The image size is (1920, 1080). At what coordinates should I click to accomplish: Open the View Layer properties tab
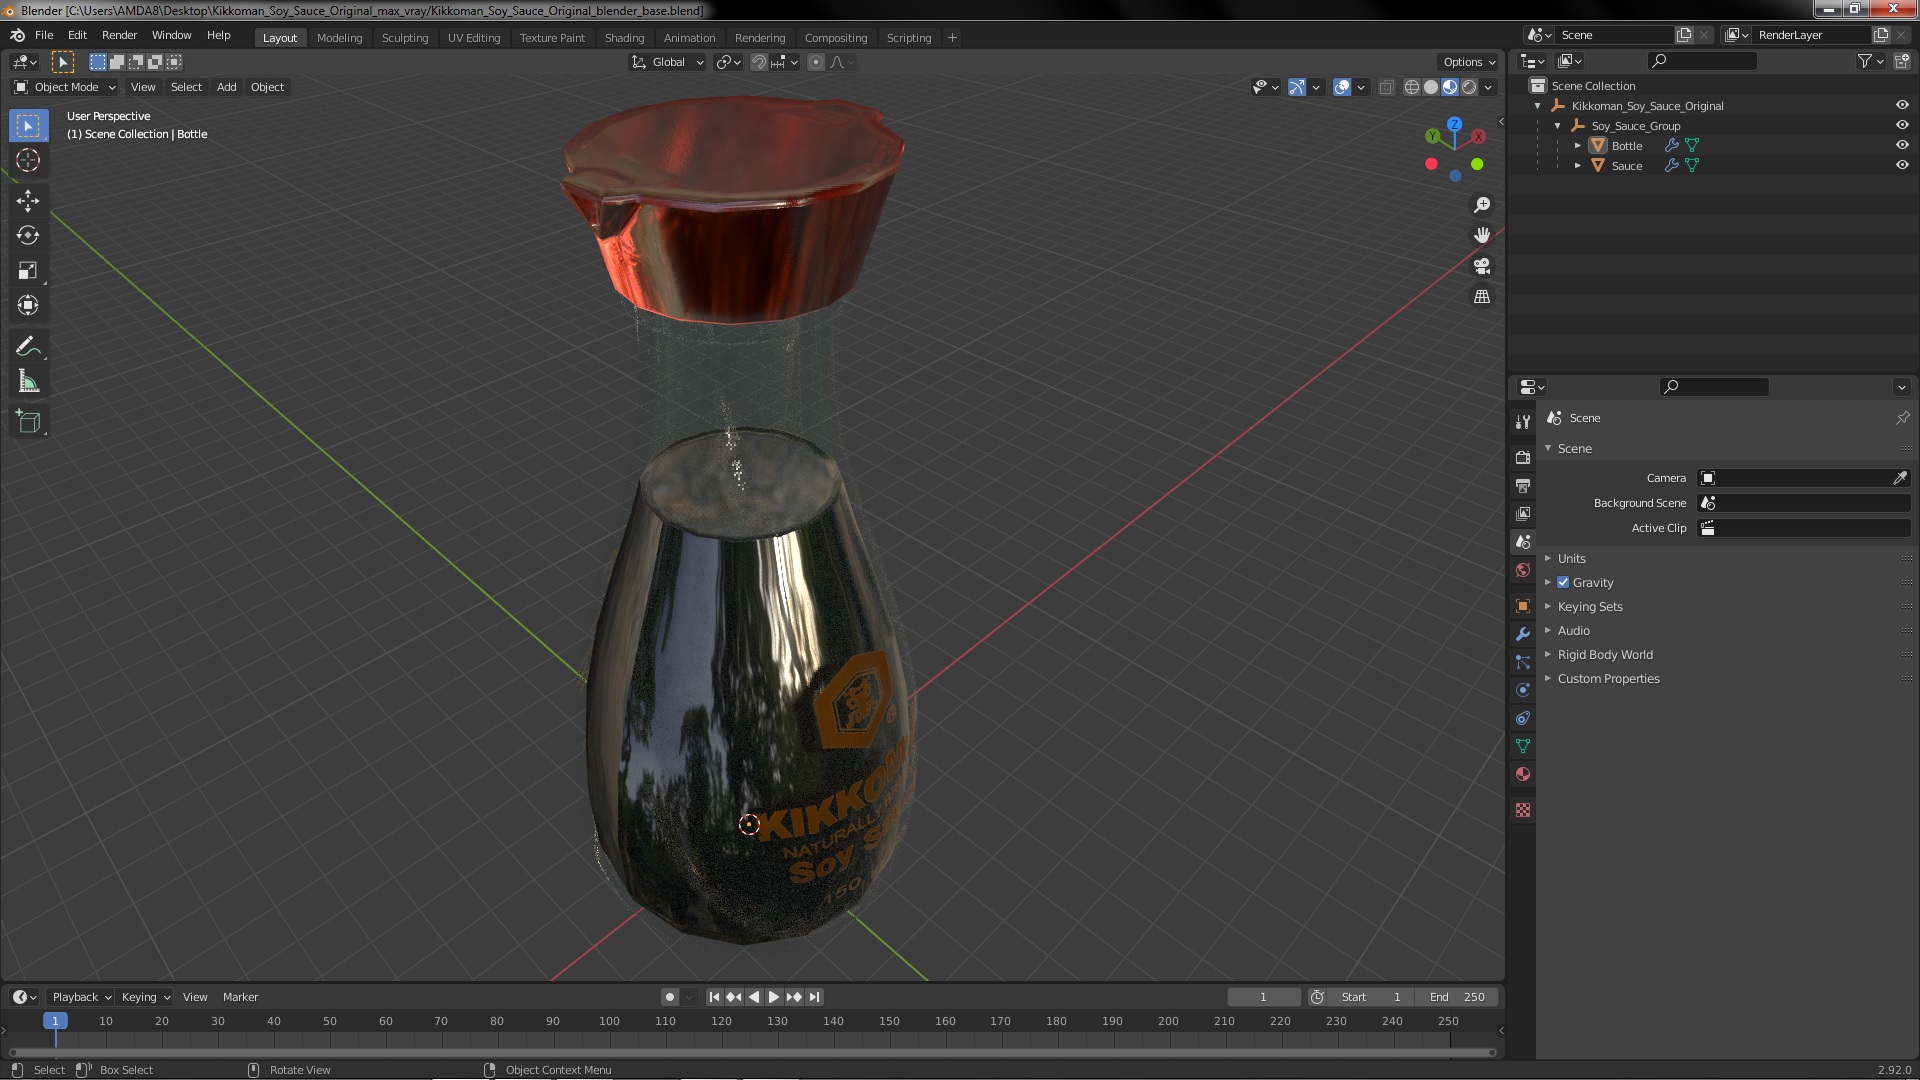click(x=1523, y=513)
